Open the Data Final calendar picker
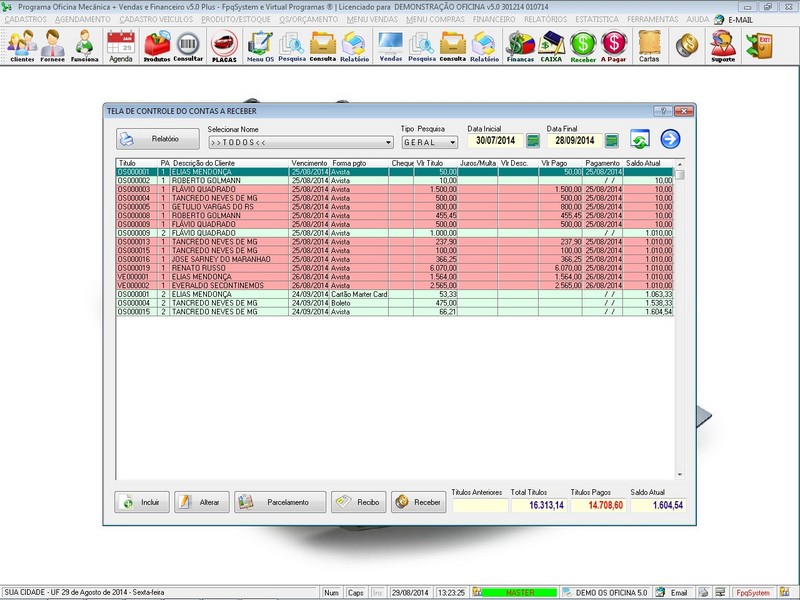The width and height of the screenshot is (800, 600). [611, 141]
